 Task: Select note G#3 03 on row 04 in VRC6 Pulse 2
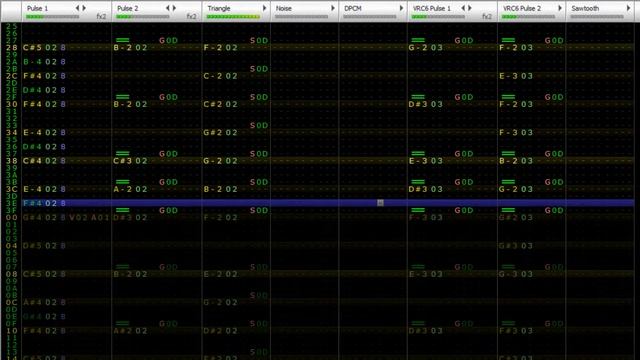516,246
